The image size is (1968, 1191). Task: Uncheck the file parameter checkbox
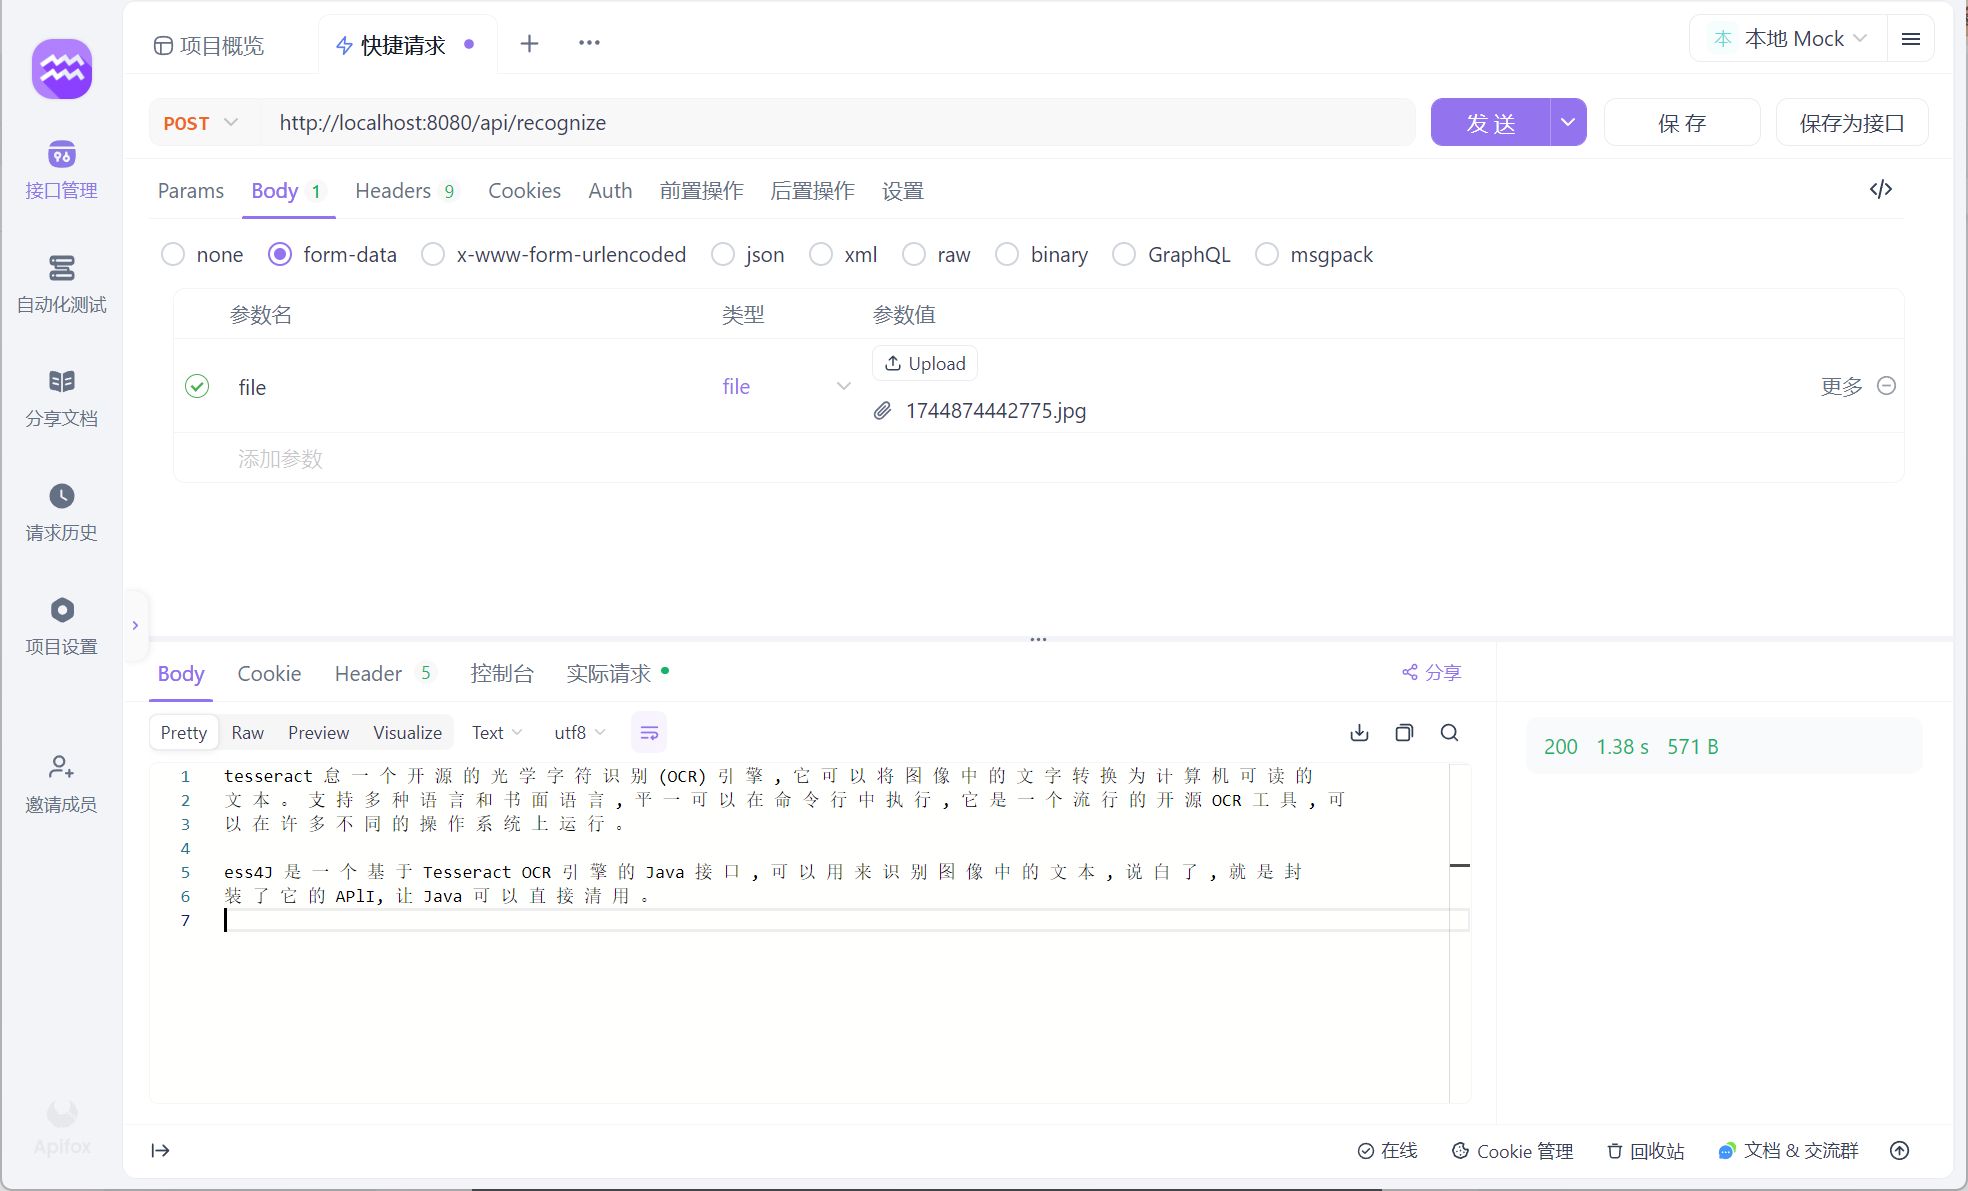point(197,386)
